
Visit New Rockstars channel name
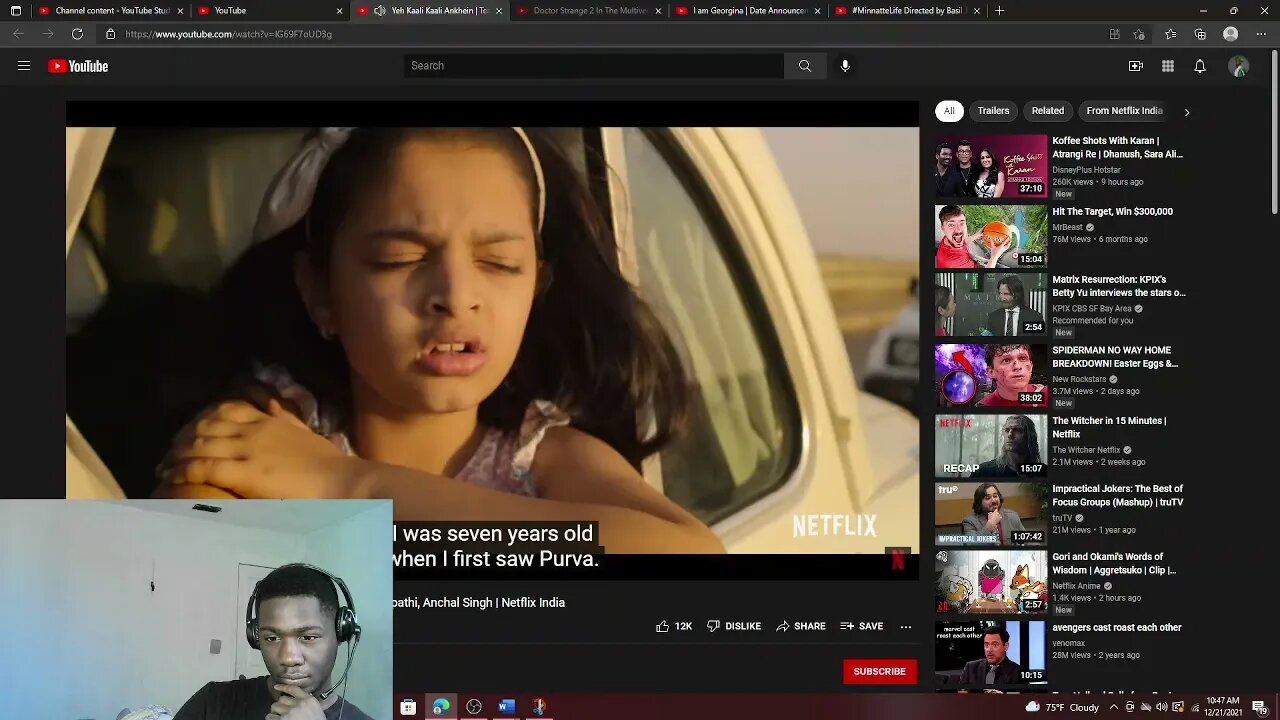pos(1079,379)
